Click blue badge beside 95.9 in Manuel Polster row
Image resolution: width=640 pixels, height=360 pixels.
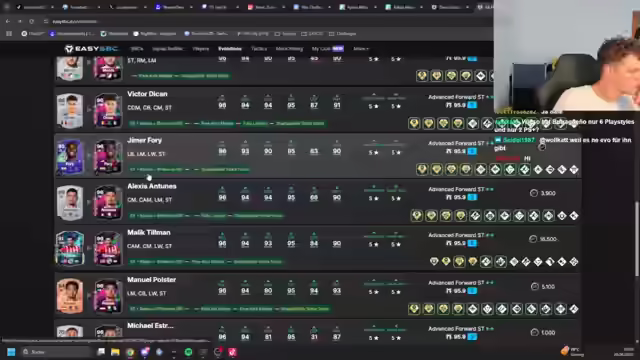tap(472, 291)
